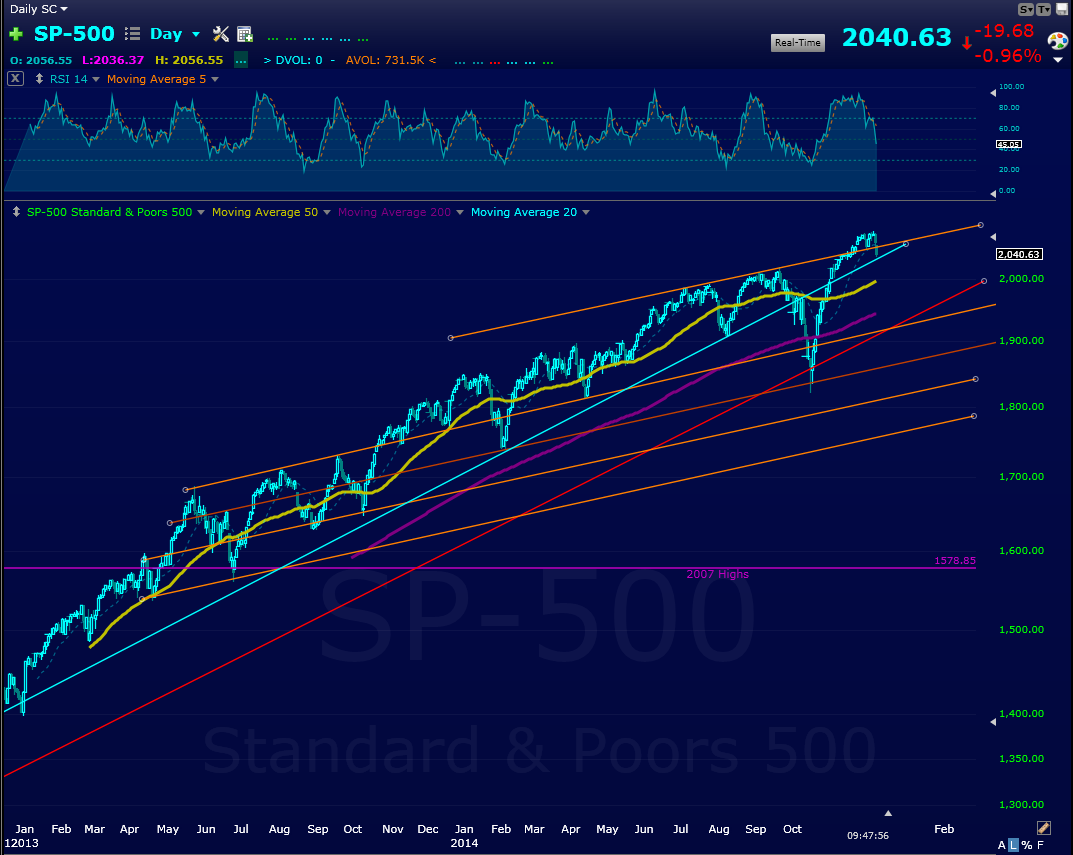Click the H: 2056.55 high value
This screenshot has width=1073, height=855.
189,60
